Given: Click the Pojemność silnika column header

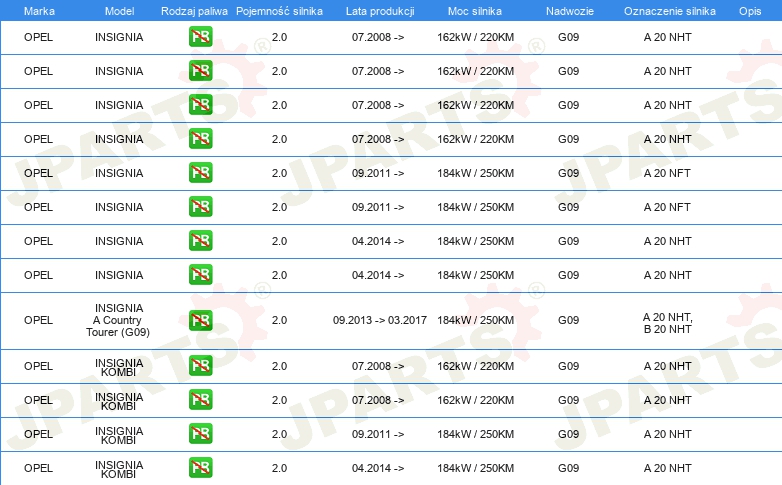Looking at the screenshot, I should (279, 11).
